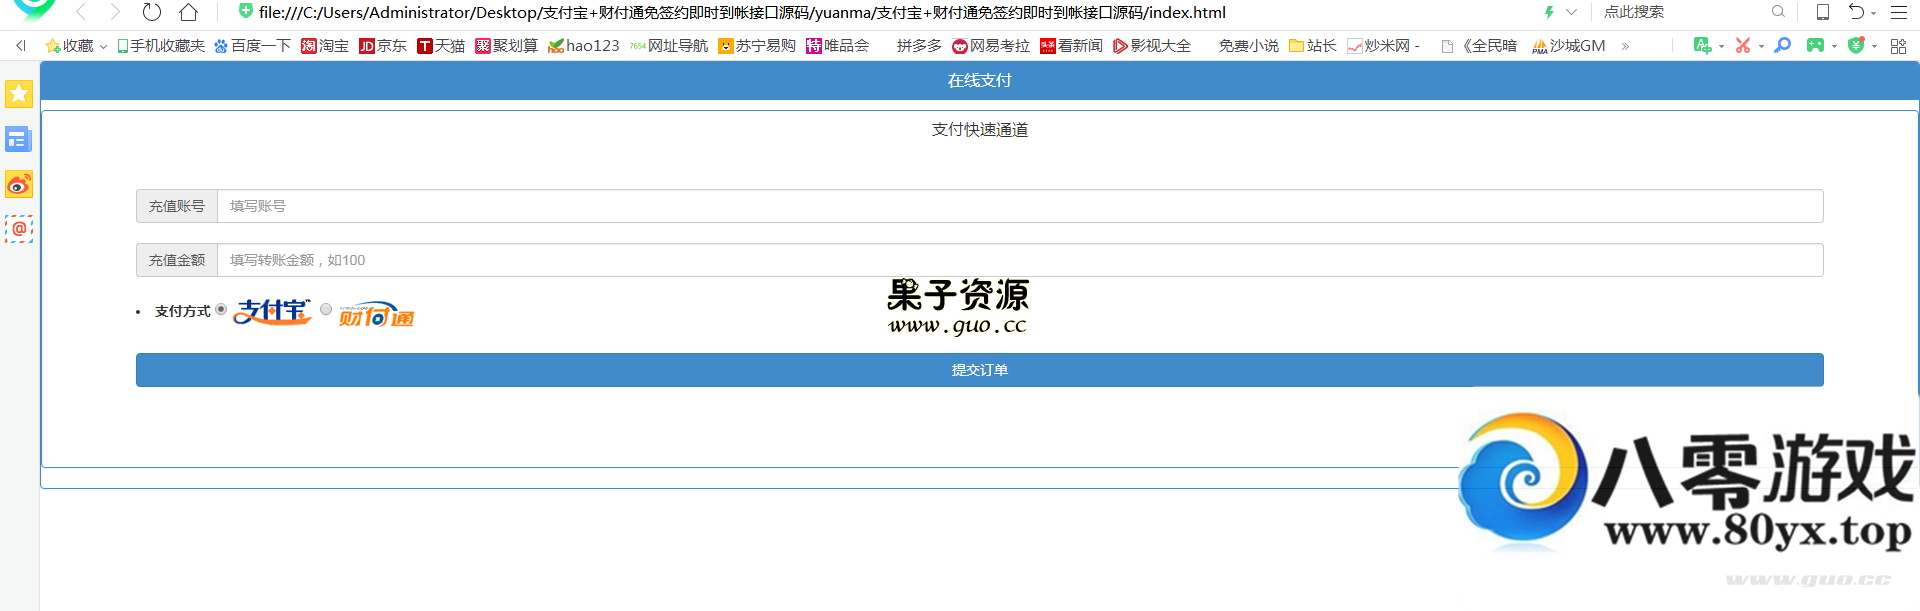Open the news feed sidebar icon
The image size is (1920, 611).
[x=19, y=139]
